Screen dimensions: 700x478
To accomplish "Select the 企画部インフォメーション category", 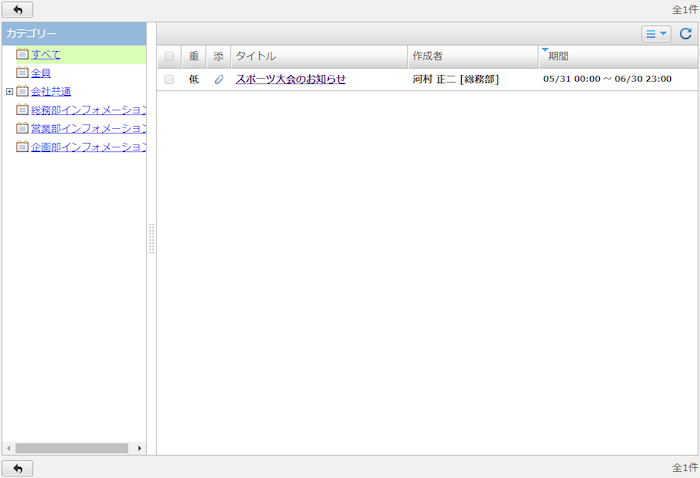I will (88, 148).
